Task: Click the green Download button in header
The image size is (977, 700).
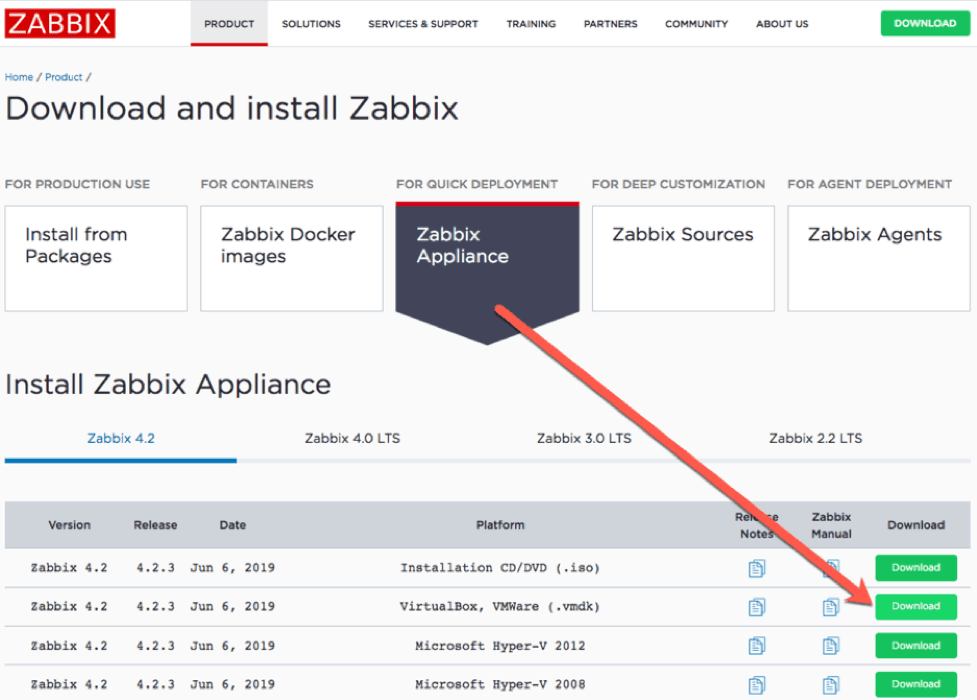Action: tap(925, 23)
